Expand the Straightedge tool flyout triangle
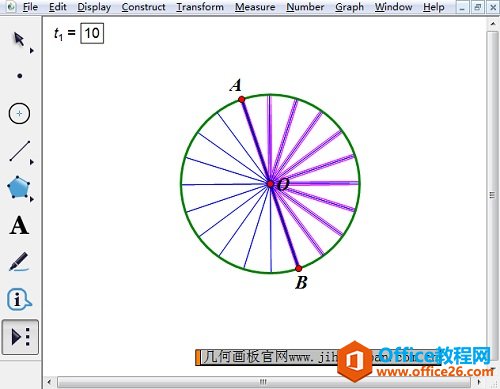Image resolution: width=500 pixels, height=389 pixels. pyautogui.click(x=32, y=162)
